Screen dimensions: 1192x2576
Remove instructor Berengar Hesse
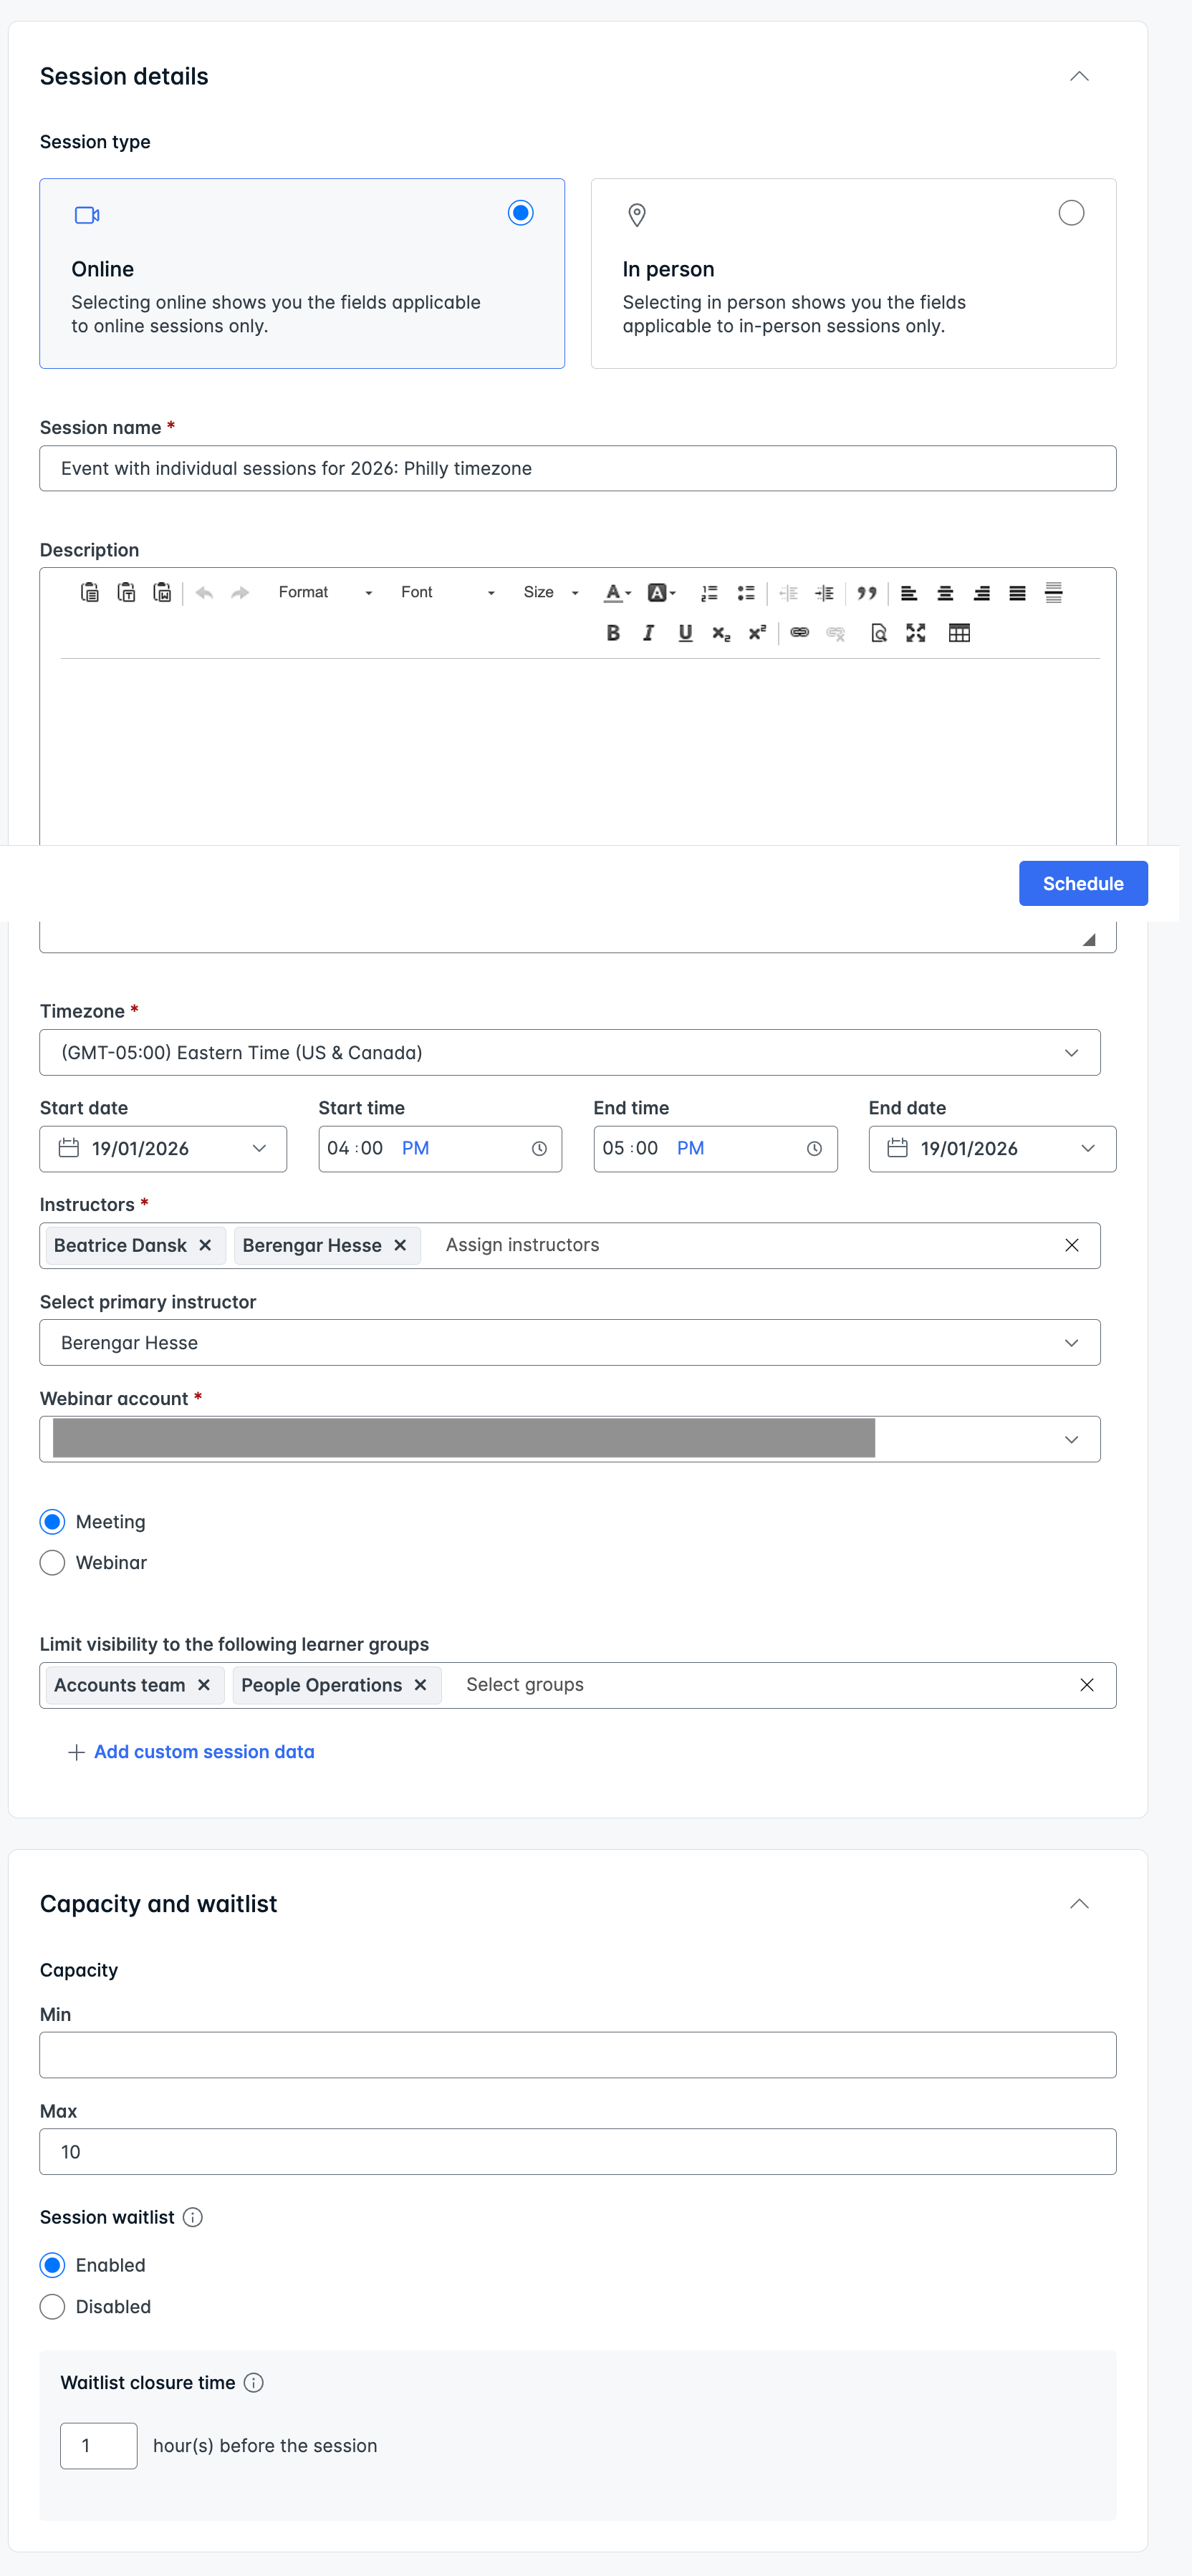pyautogui.click(x=400, y=1246)
